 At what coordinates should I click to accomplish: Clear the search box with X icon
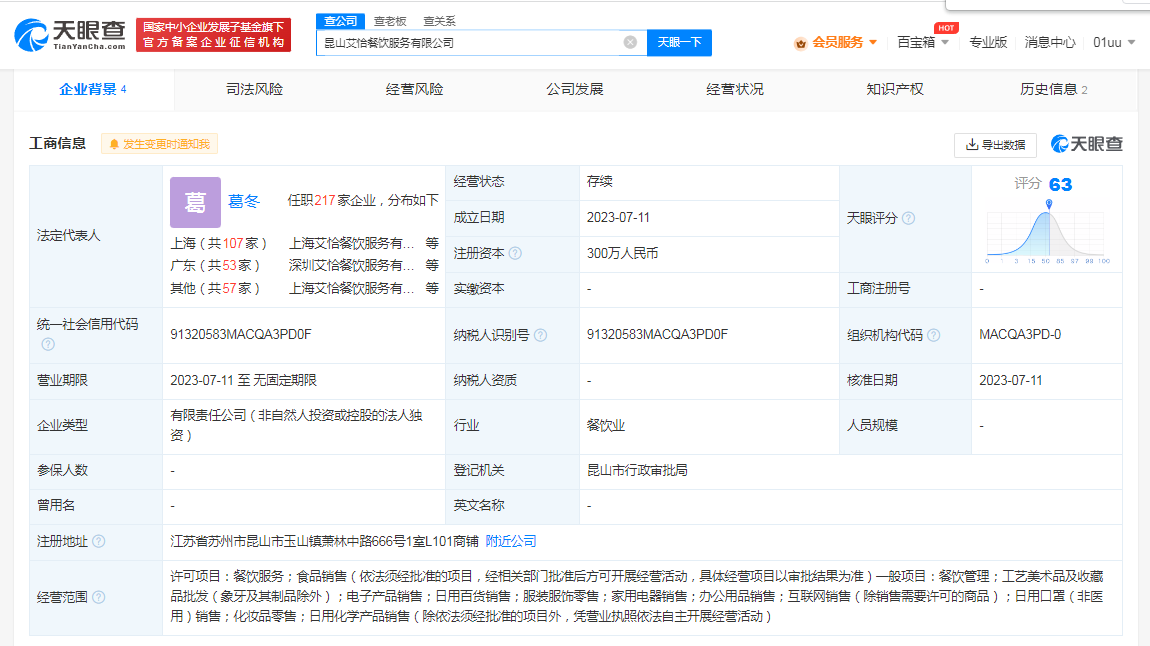630,42
